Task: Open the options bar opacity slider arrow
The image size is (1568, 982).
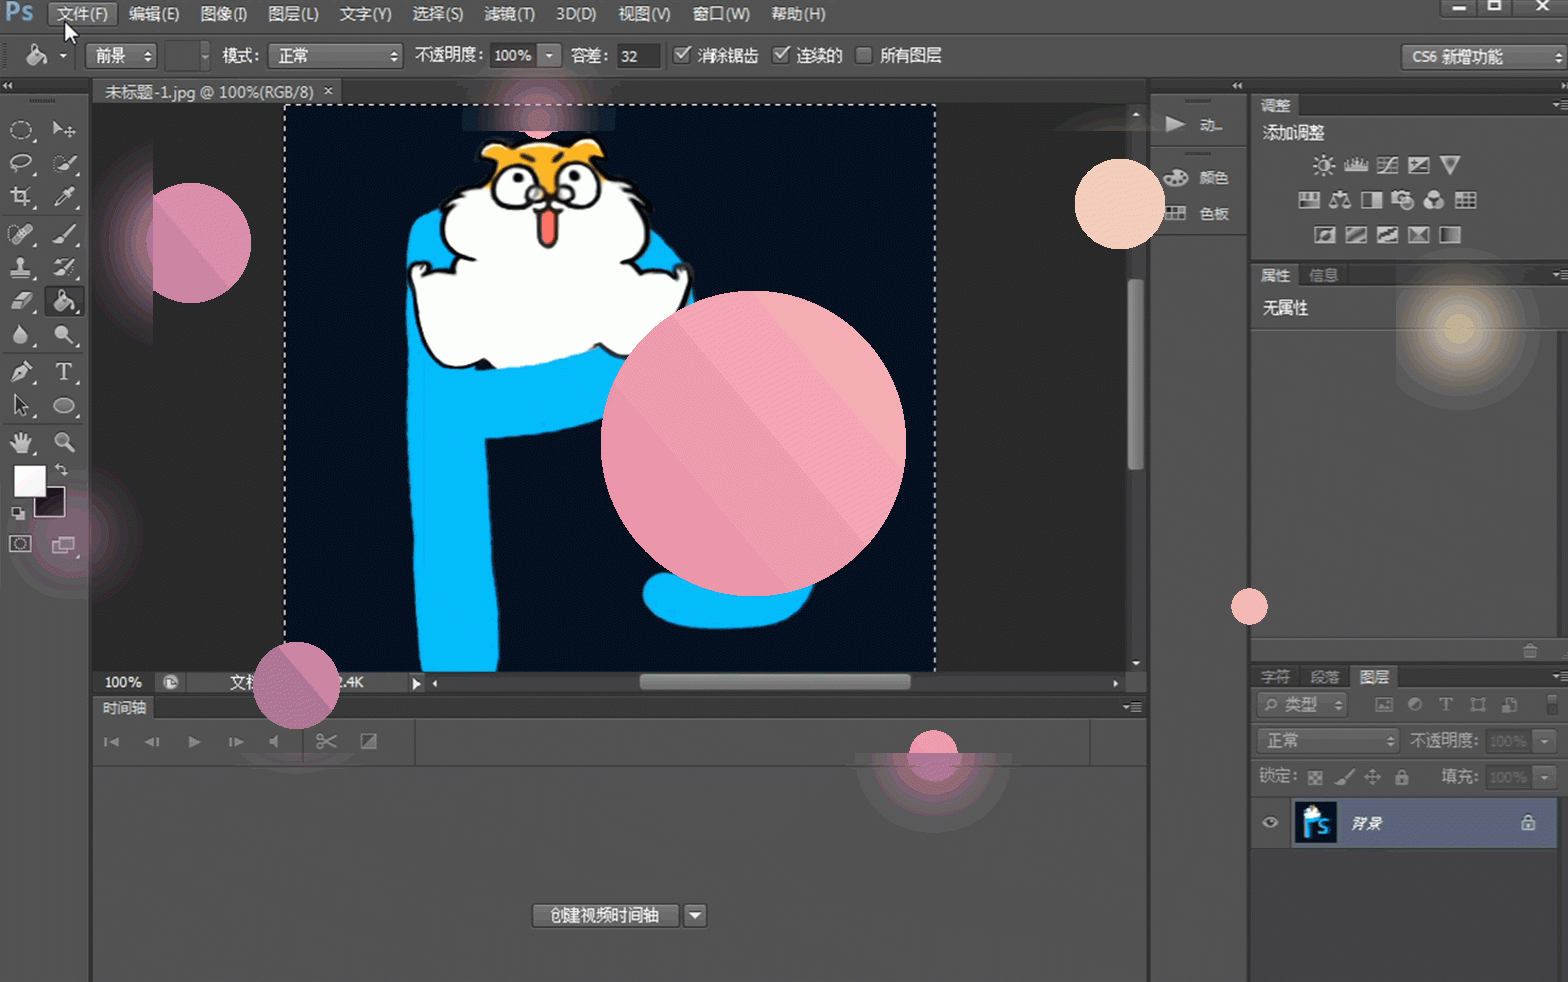Action: [x=549, y=56]
